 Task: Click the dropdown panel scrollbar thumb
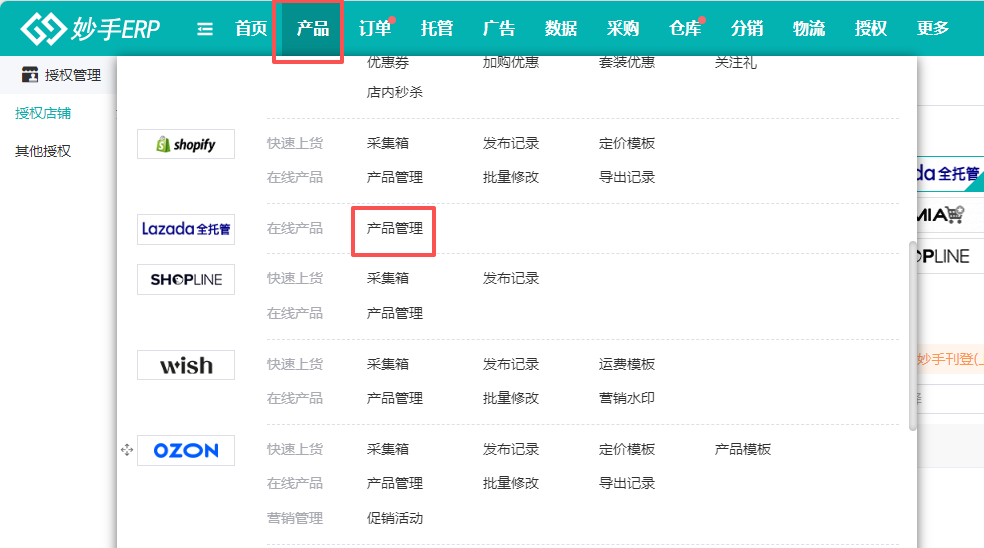[x=912, y=336]
